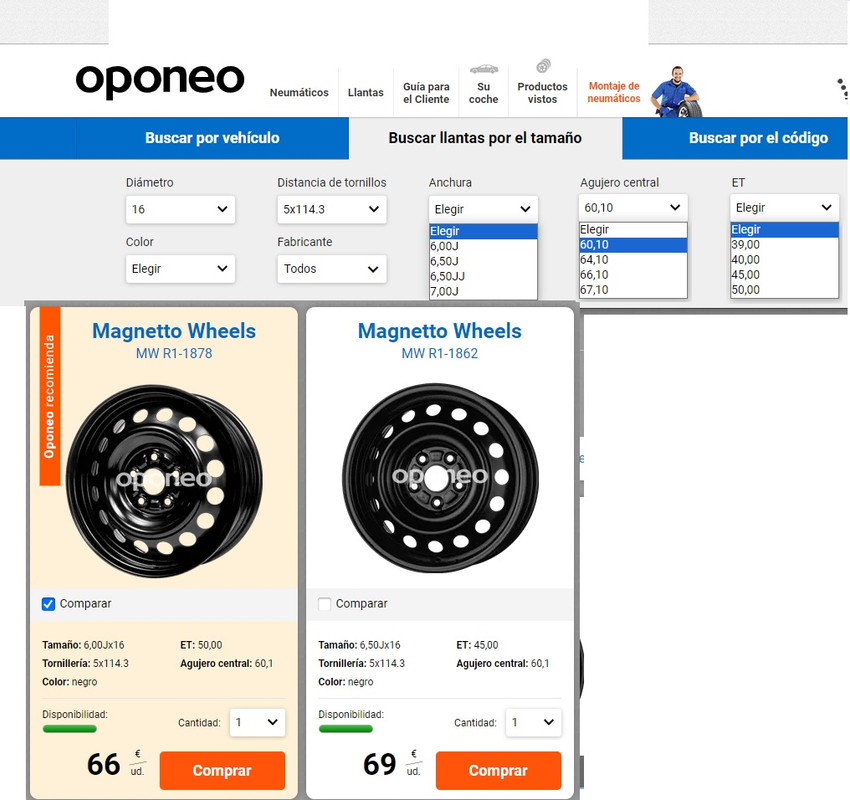Open Montaje de neumáticos link
The height and width of the screenshot is (800, 850).
pyautogui.click(x=614, y=92)
